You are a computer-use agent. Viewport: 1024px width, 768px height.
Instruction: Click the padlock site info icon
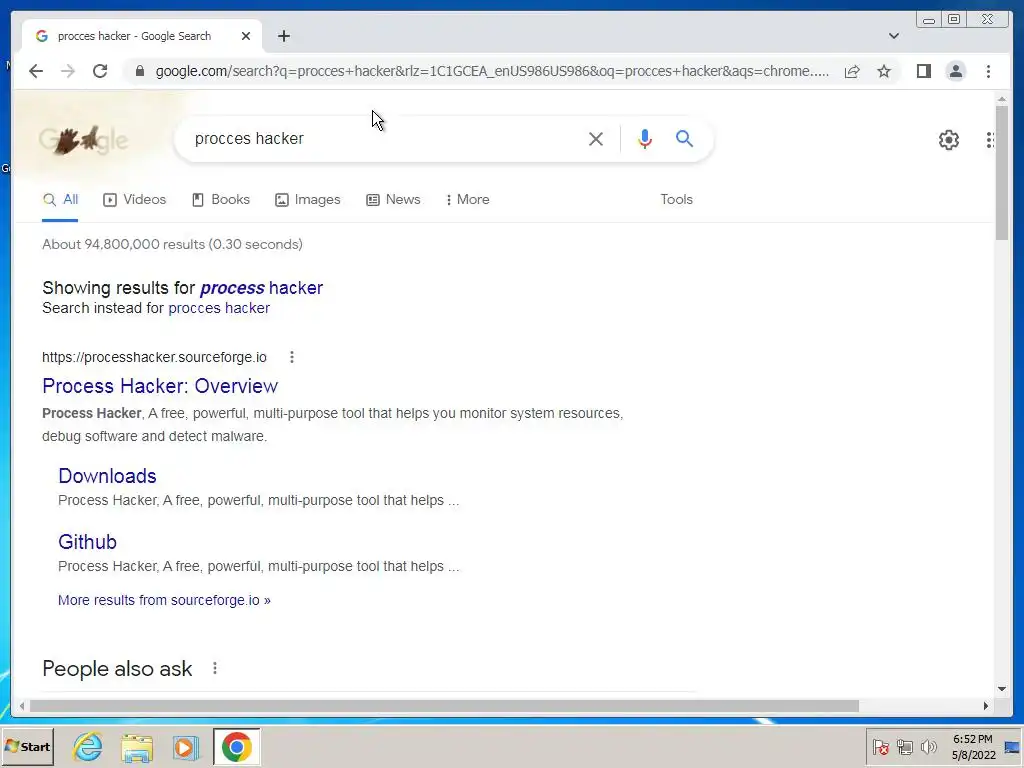click(x=139, y=71)
